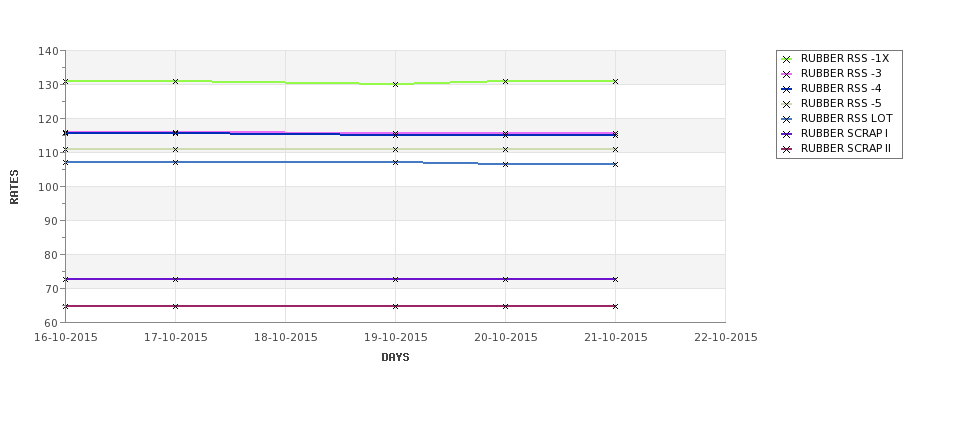Click the RSS LOT point at 20-10-2015
The height and width of the screenshot is (429, 975).
(x=506, y=164)
